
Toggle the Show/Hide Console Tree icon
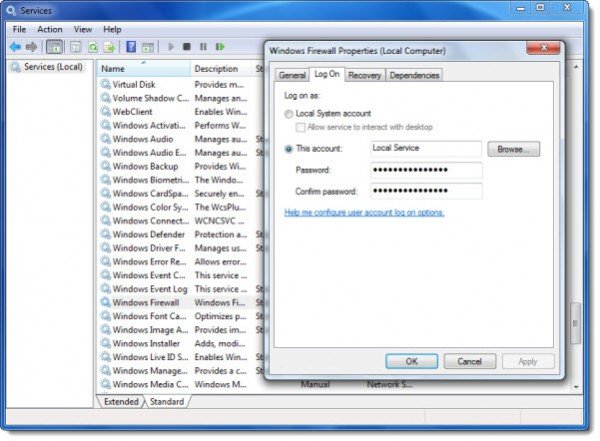(54, 47)
